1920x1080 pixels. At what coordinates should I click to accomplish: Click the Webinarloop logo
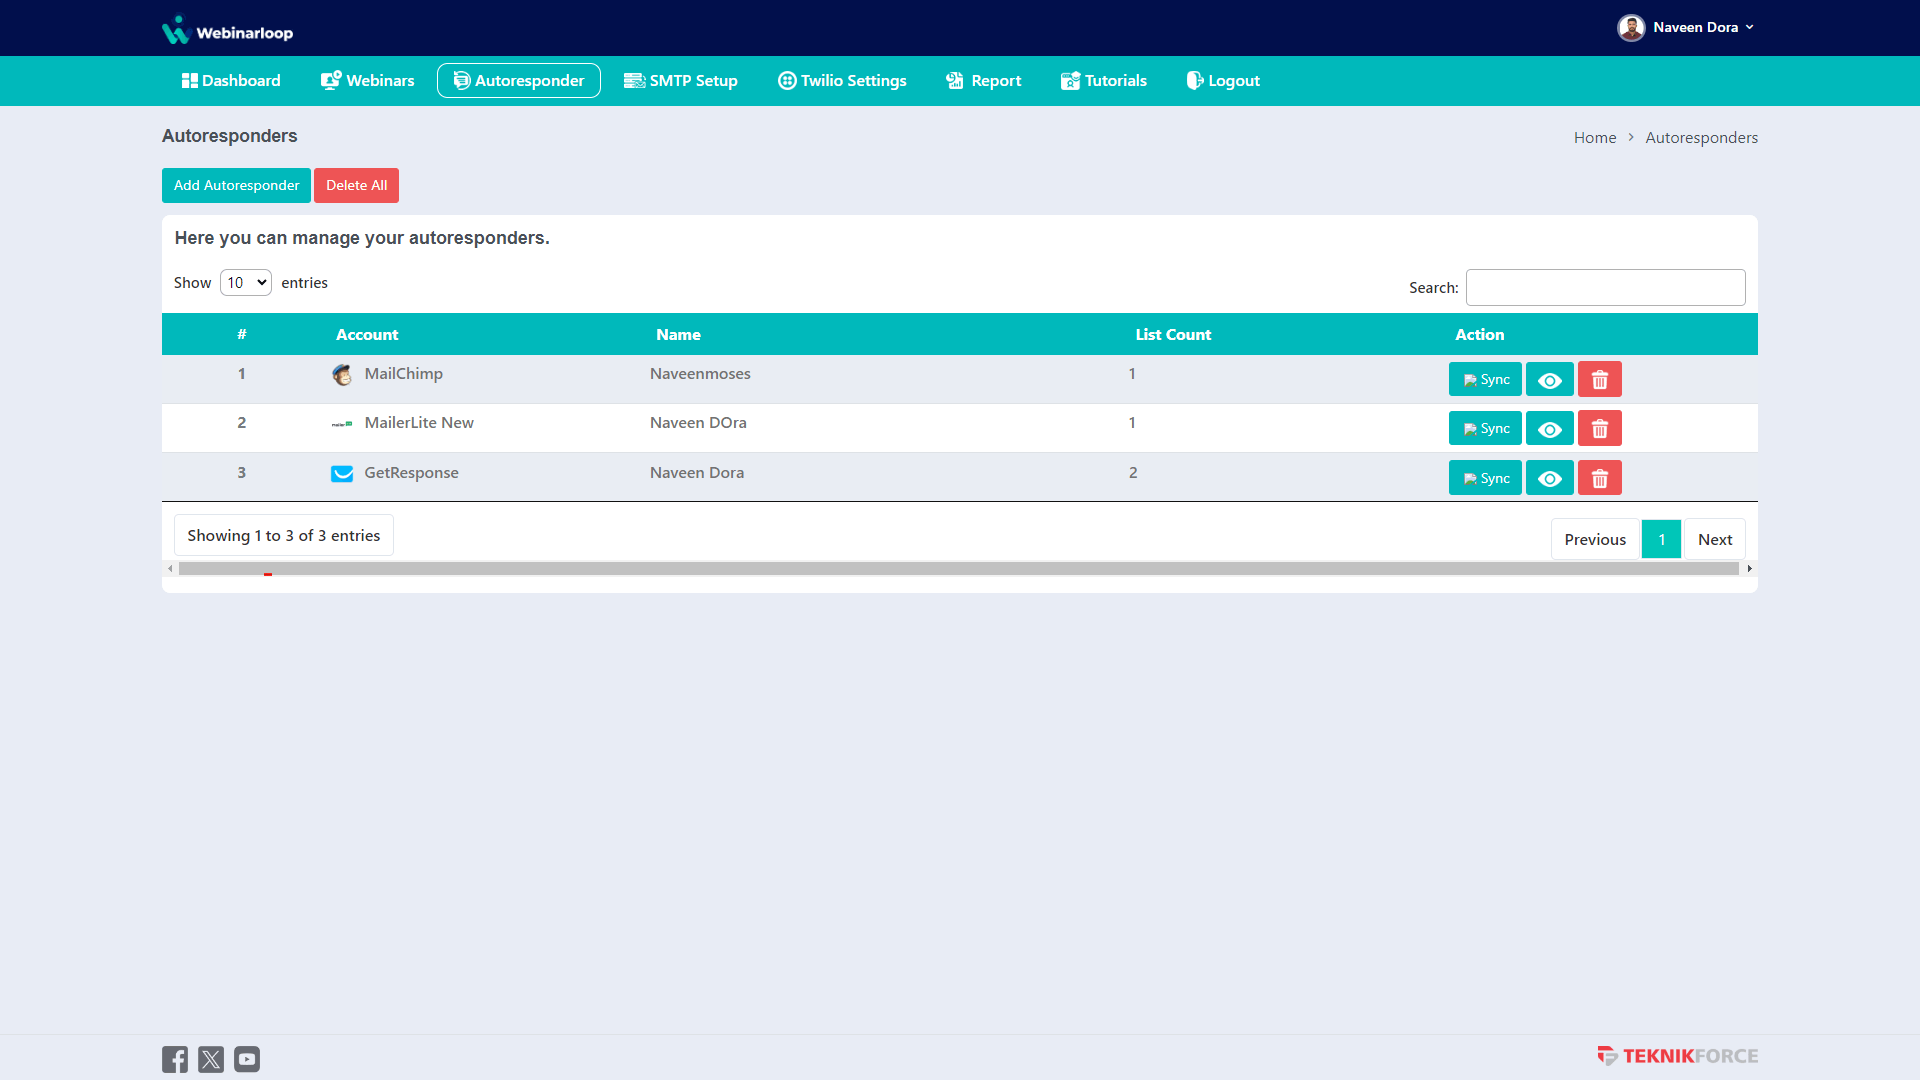(228, 31)
